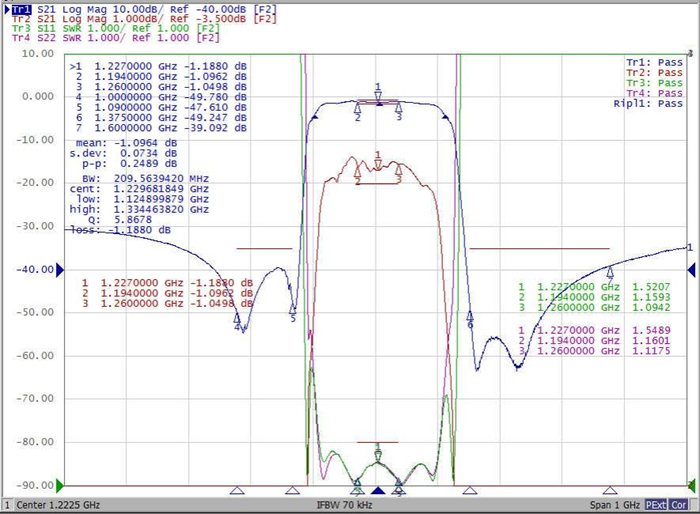Click the 0.000 y-axis scale label
Image resolution: width=700 pixels, height=514 pixels.
click(38, 96)
